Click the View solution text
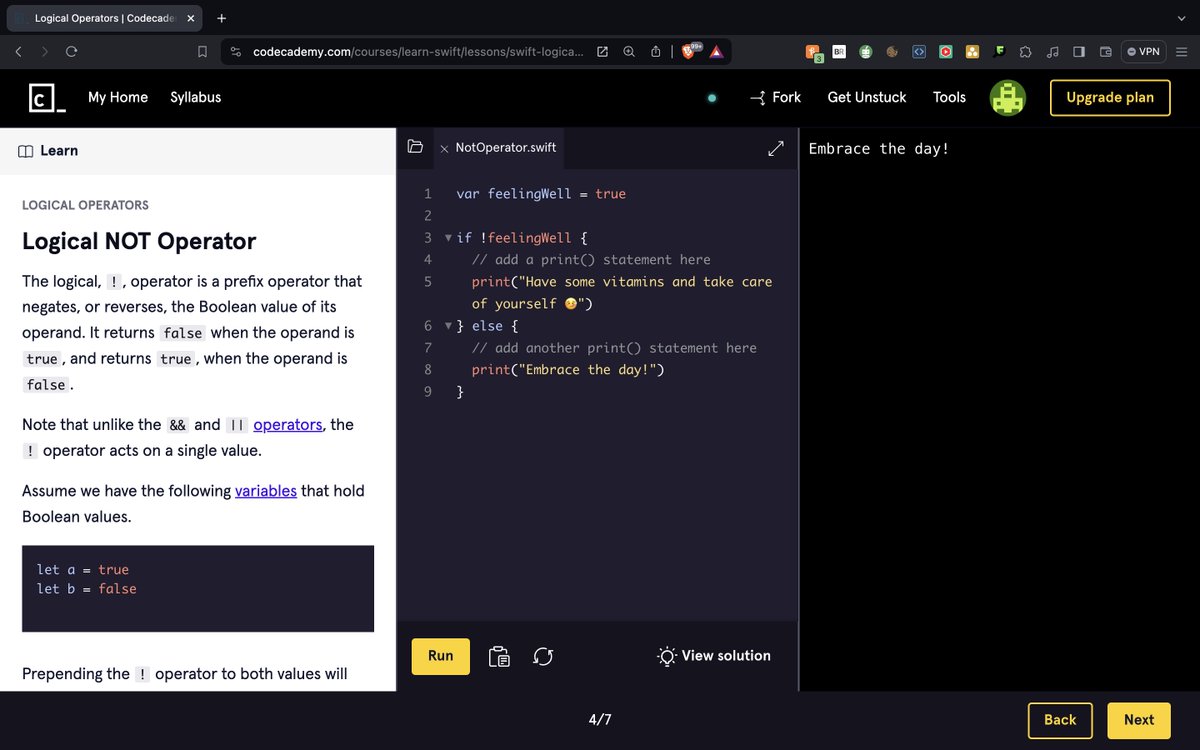 point(726,656)
